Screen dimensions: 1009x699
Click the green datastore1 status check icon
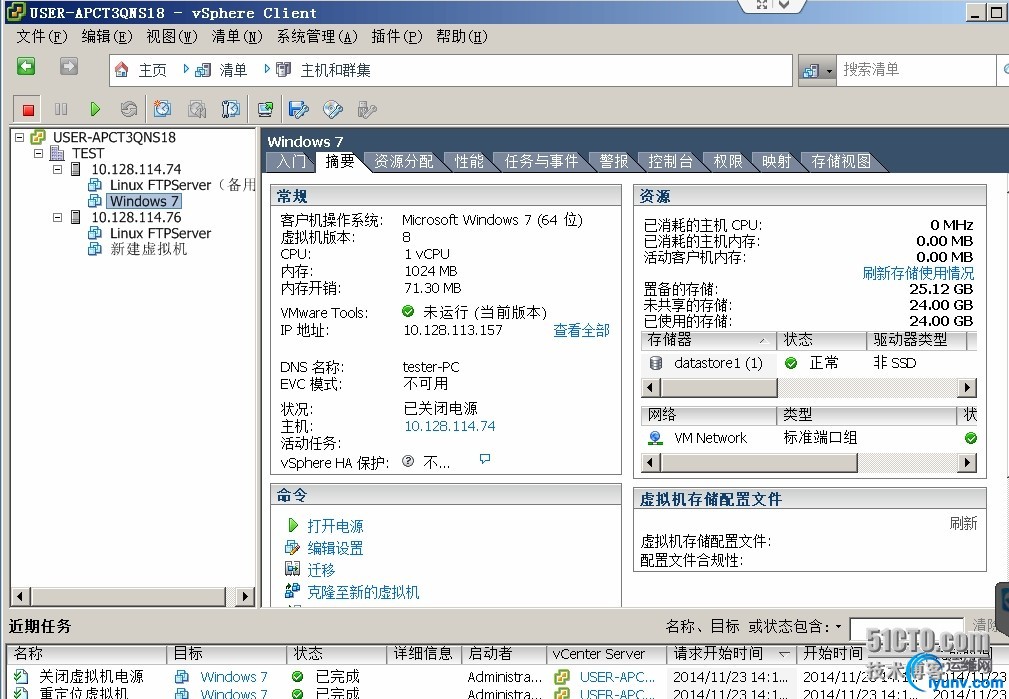tap(791, 363)
